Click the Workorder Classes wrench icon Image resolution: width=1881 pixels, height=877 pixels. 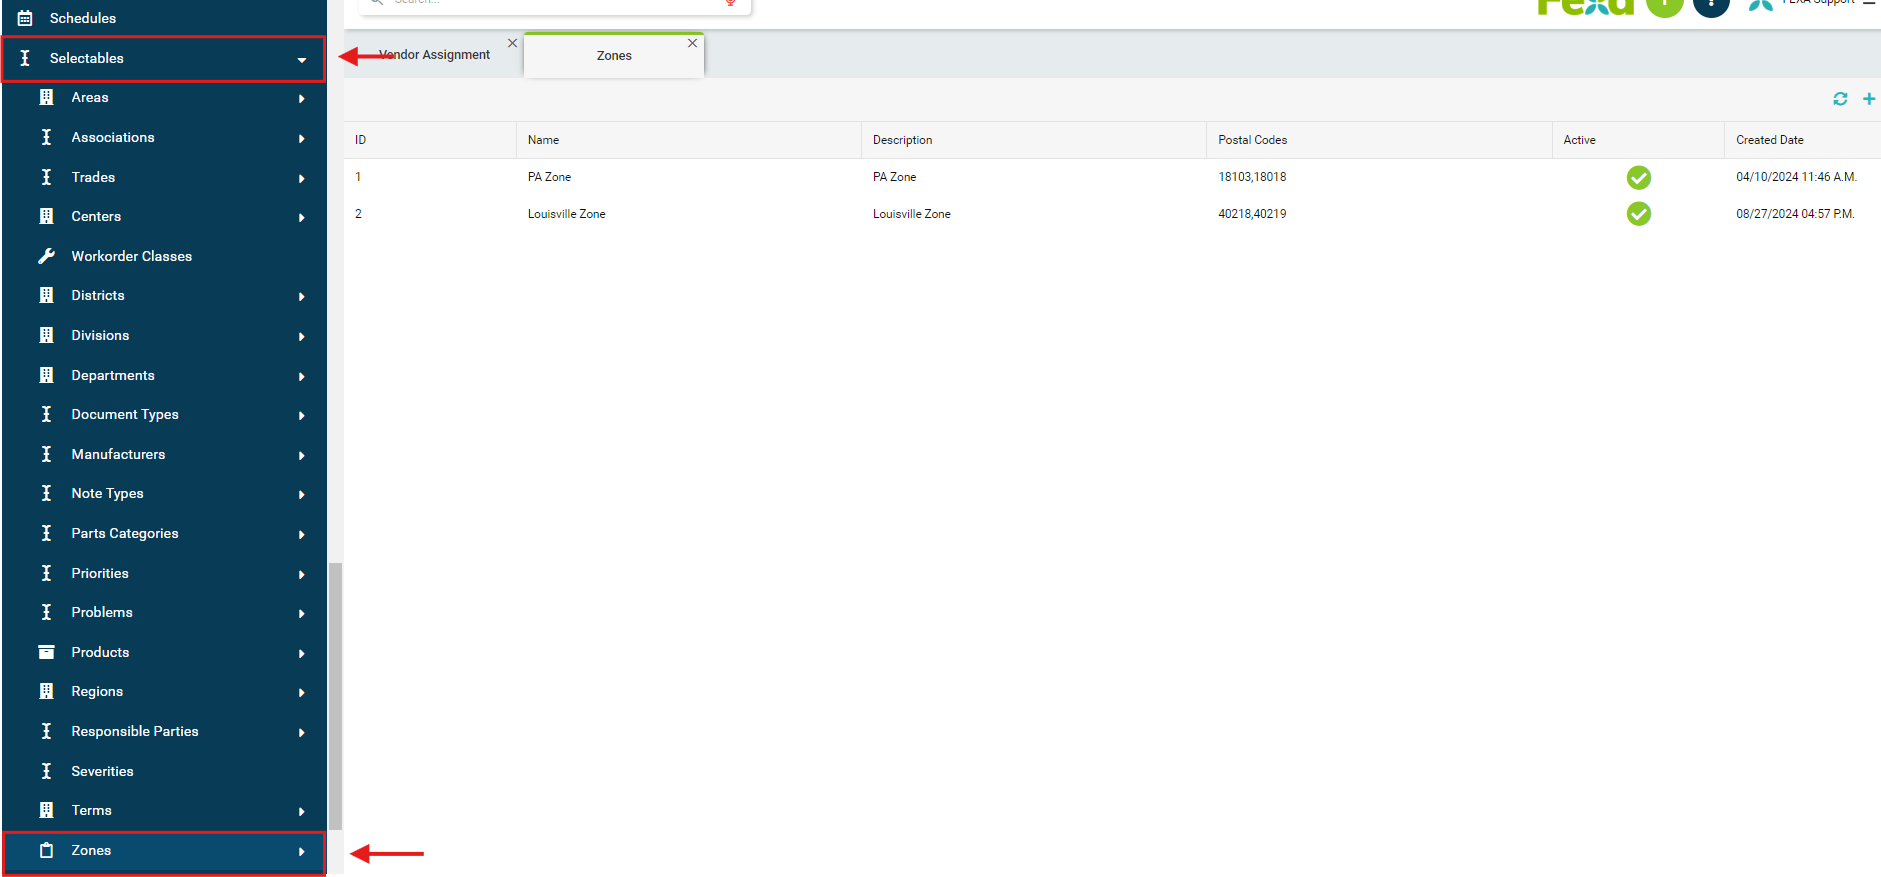coord(46,256)
